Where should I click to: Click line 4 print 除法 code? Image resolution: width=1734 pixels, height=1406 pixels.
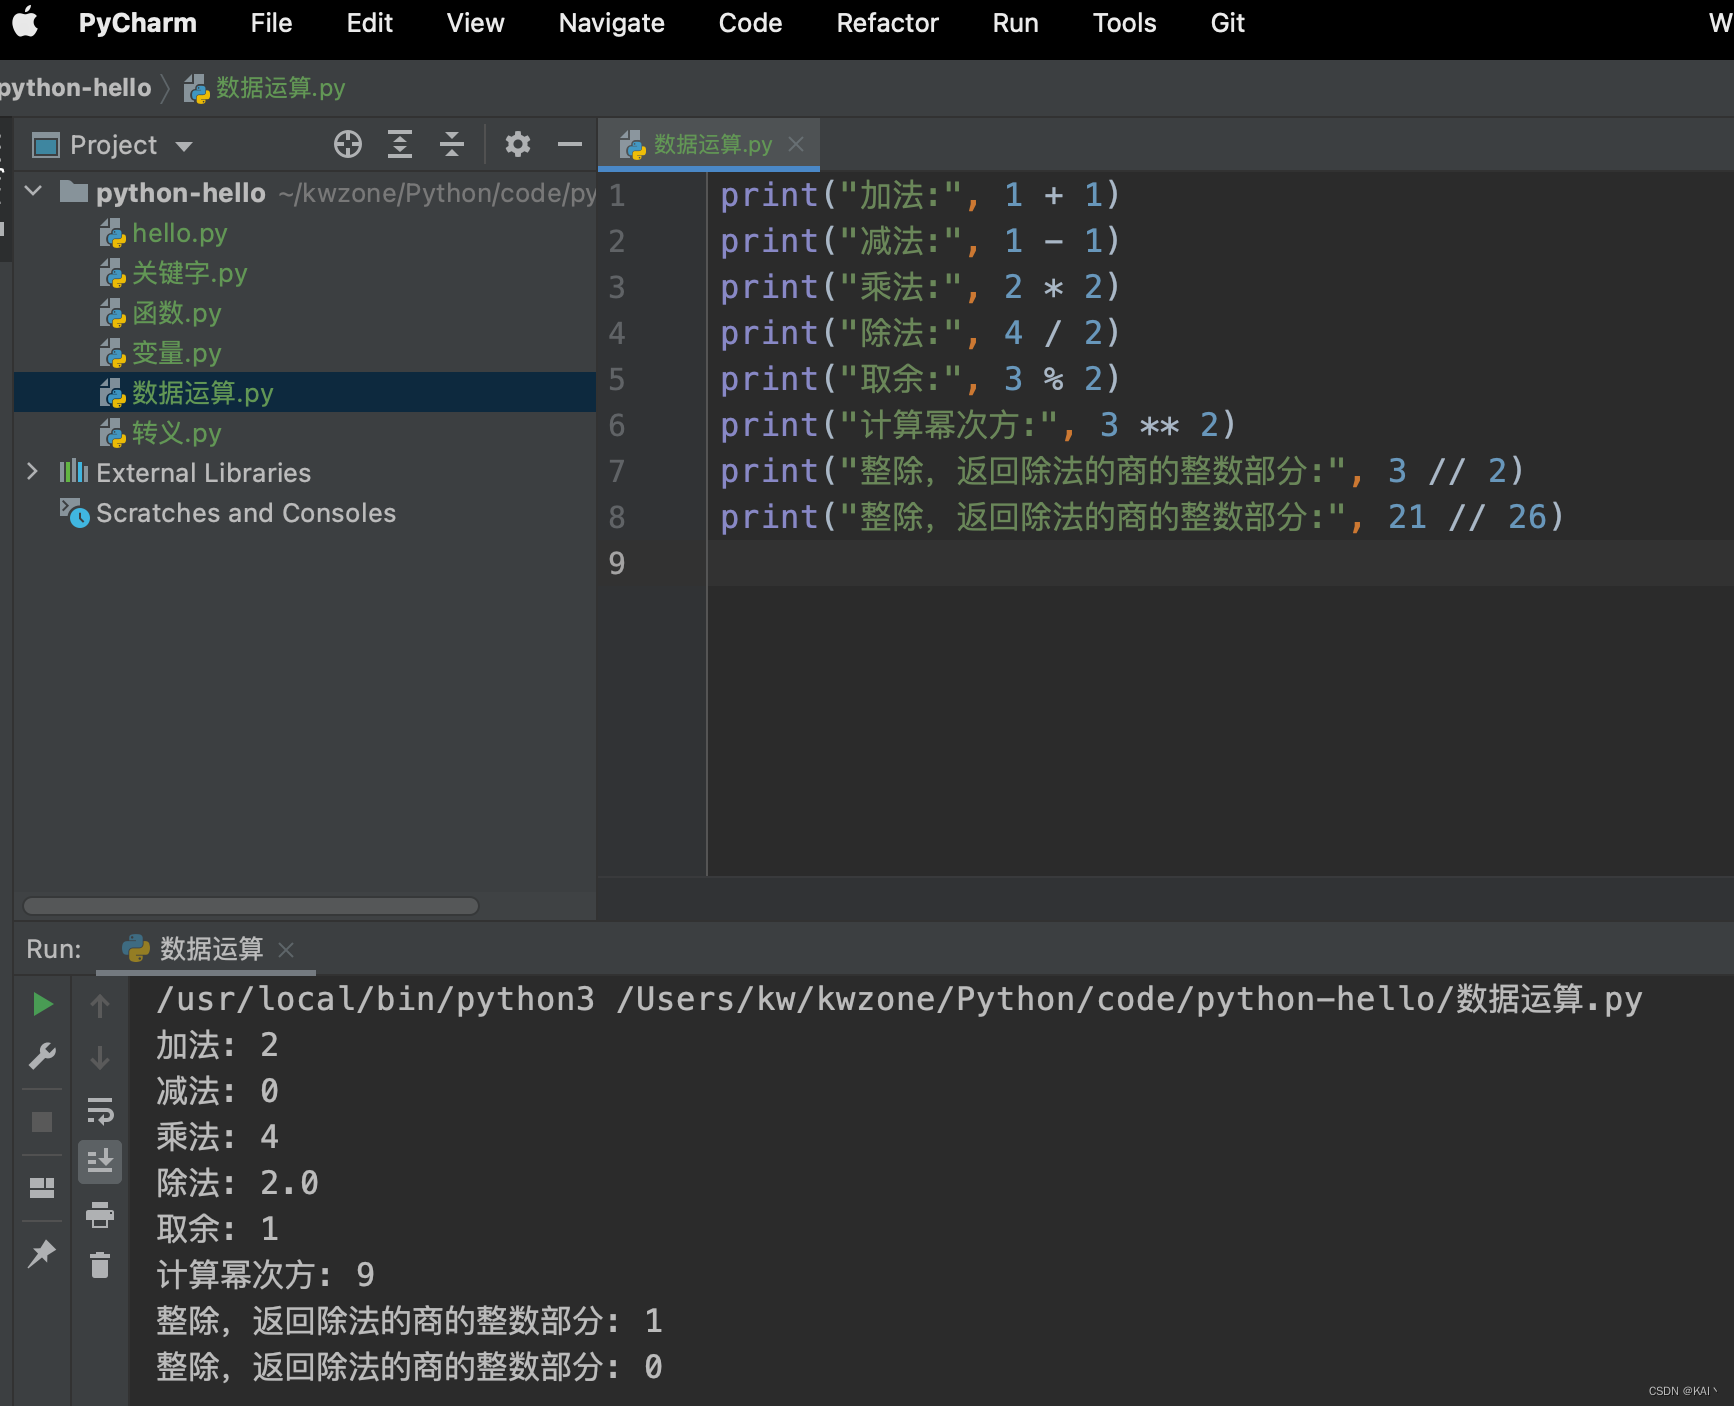click(919, 333)
